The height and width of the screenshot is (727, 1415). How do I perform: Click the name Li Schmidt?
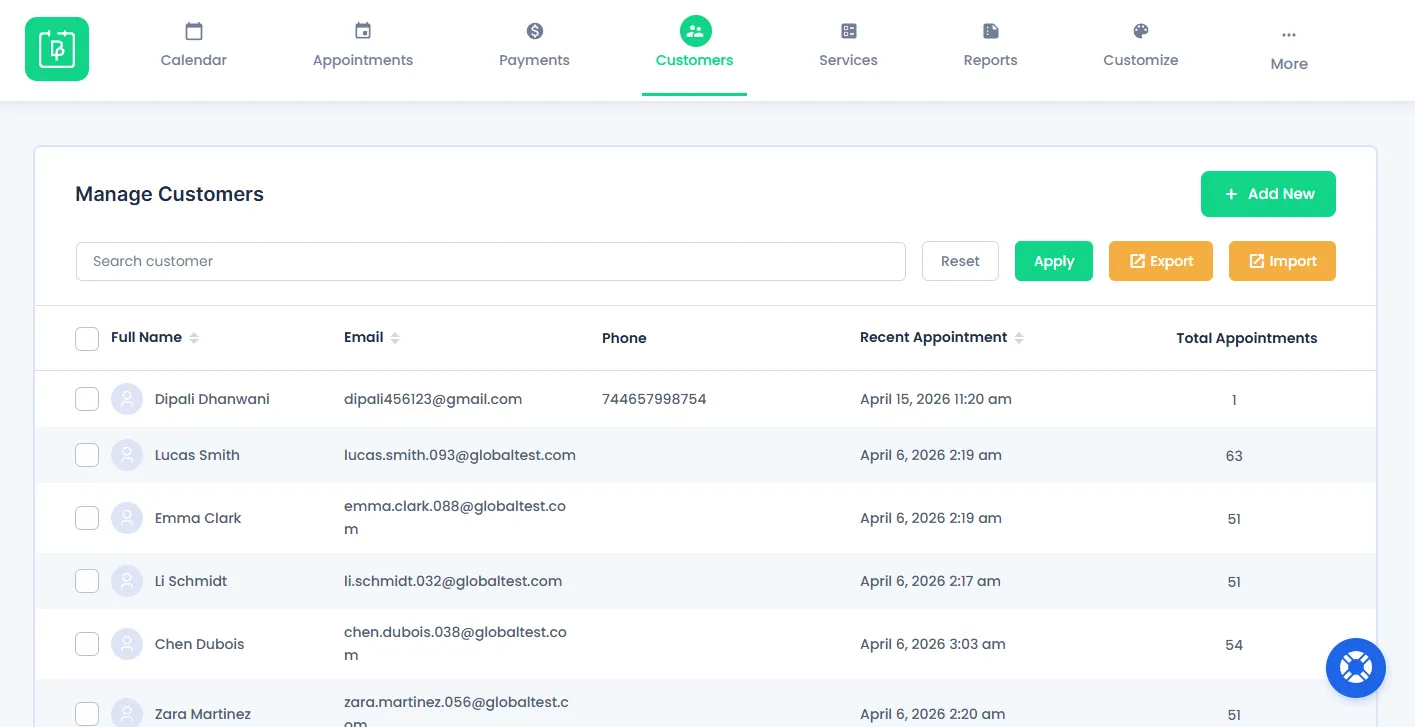point(191,581)
